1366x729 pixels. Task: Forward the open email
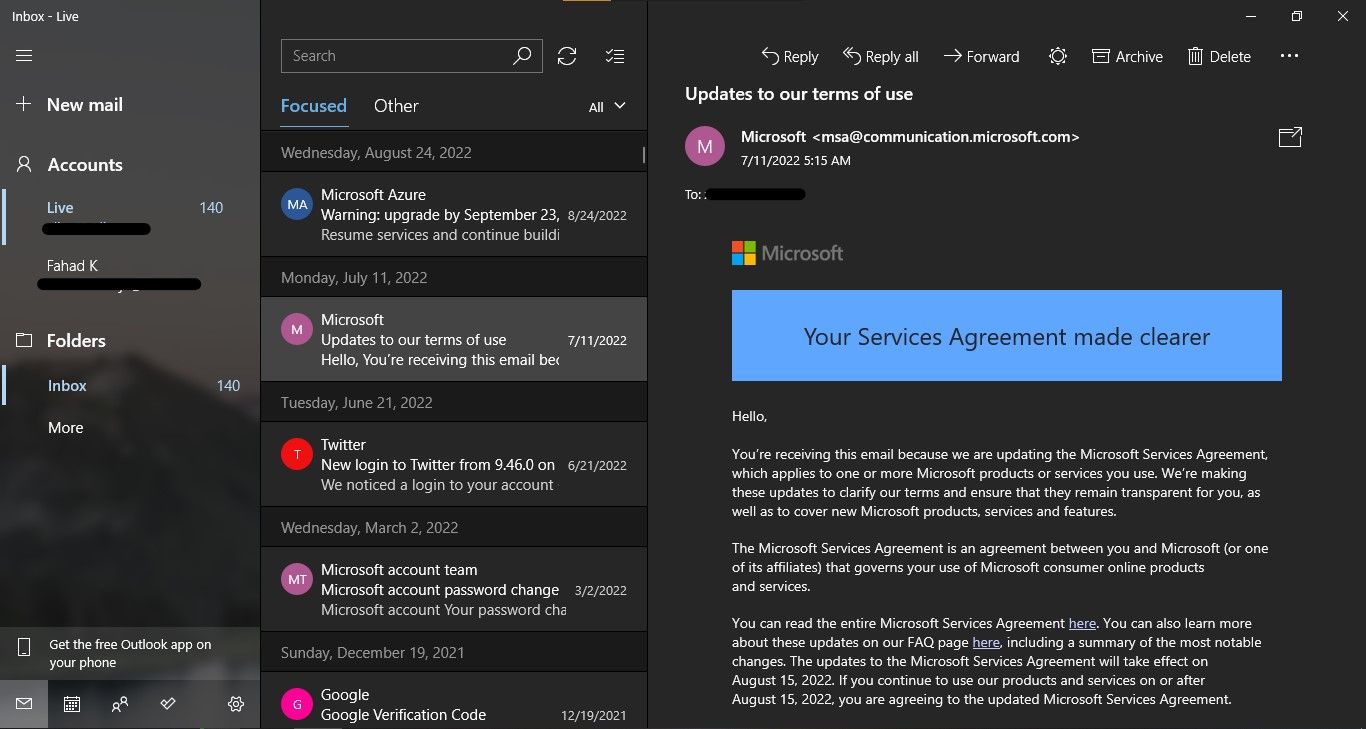tap(981, 56)
